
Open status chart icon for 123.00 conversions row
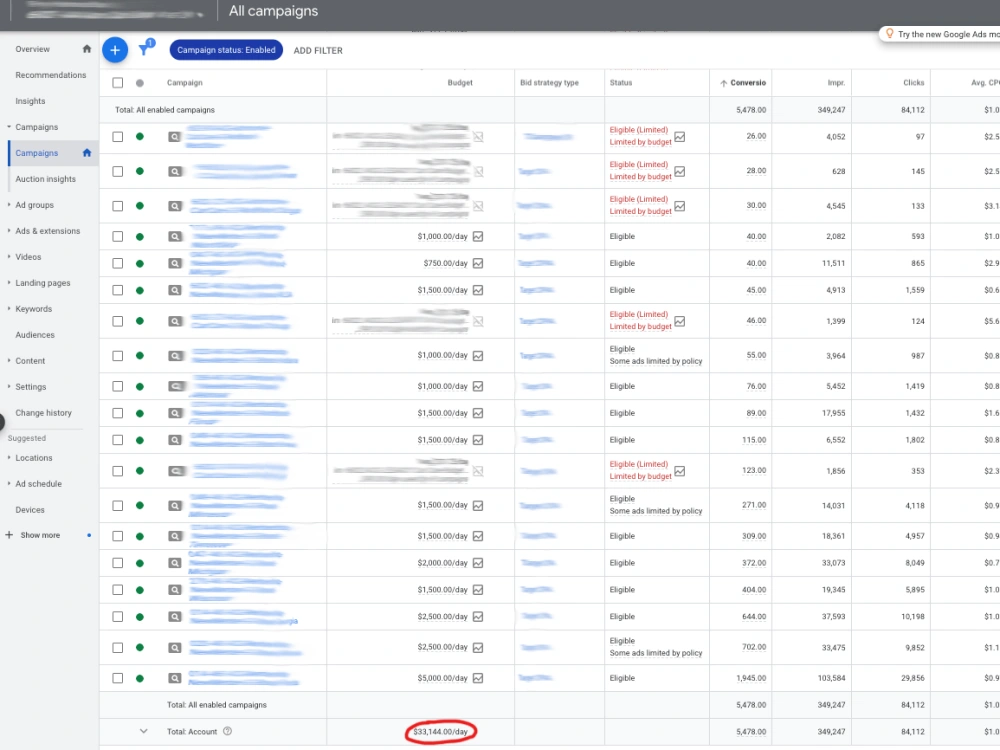[x=680, y=471]
